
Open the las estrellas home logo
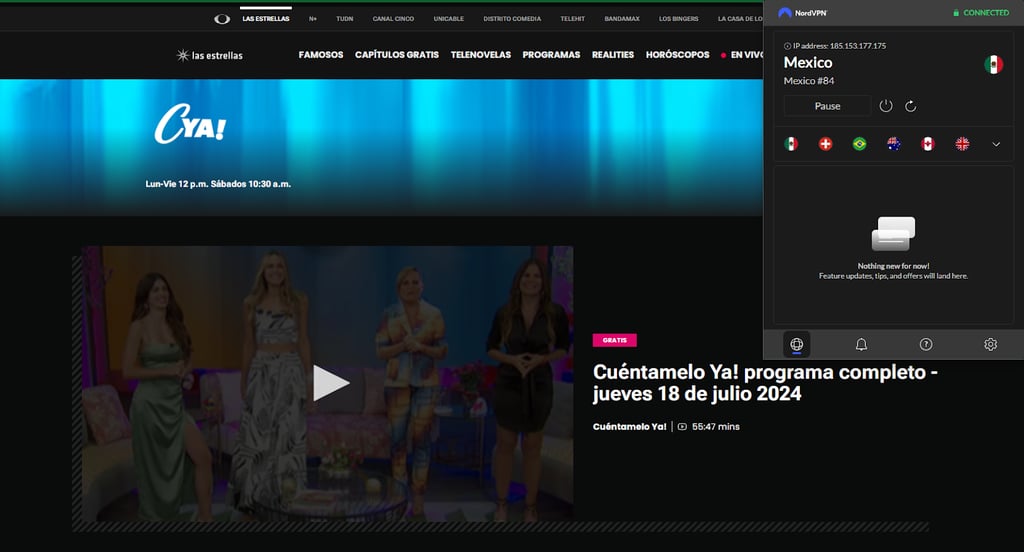(x=210, y=56)
